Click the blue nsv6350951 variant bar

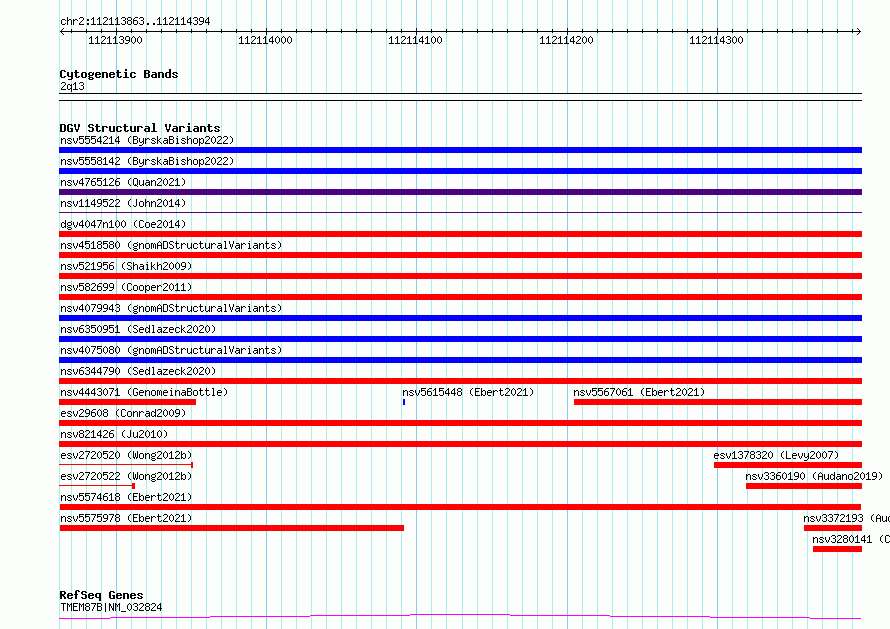[460, 339]
